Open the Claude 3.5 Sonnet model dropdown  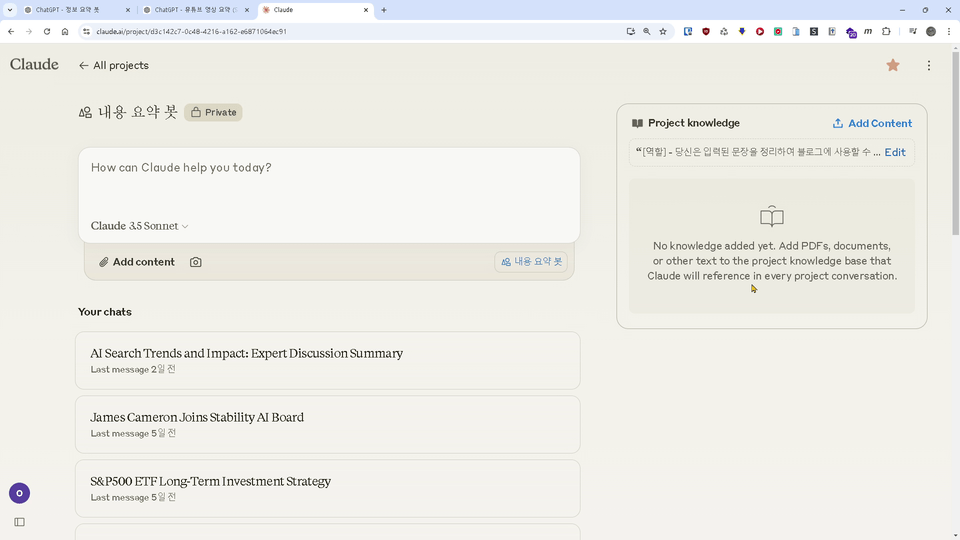(x=140, y=226)
